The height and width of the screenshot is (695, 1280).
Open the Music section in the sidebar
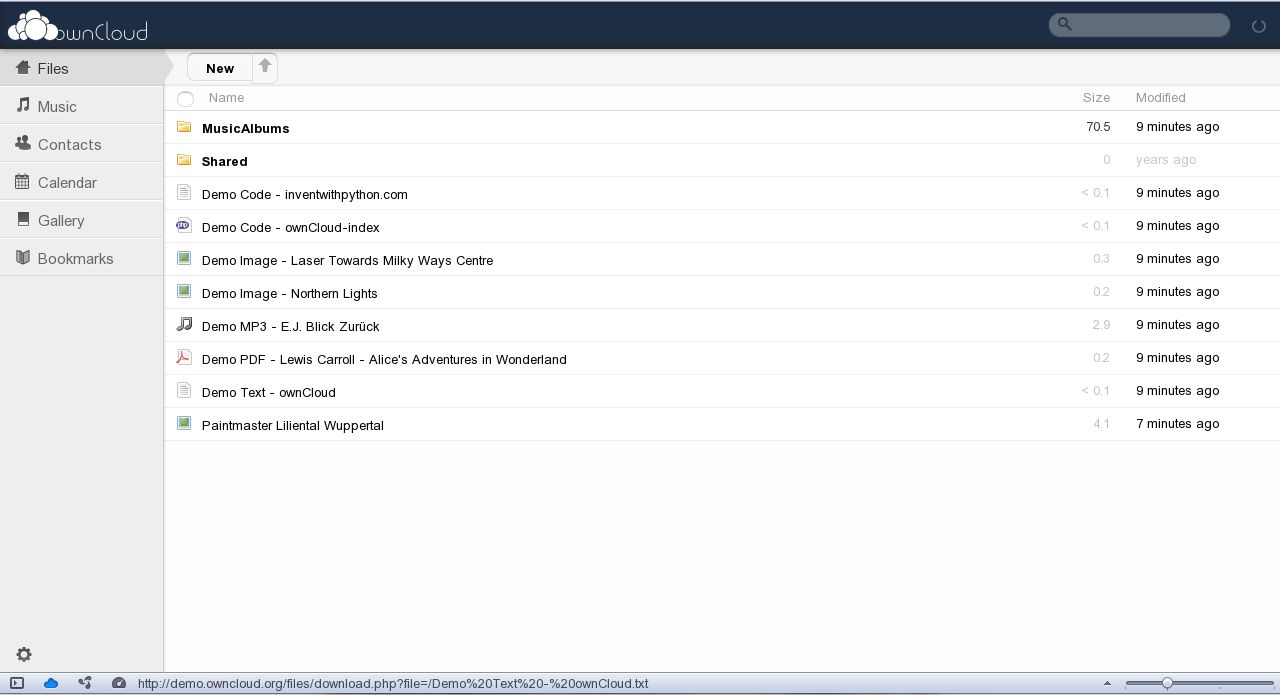[x=57, y=106]
